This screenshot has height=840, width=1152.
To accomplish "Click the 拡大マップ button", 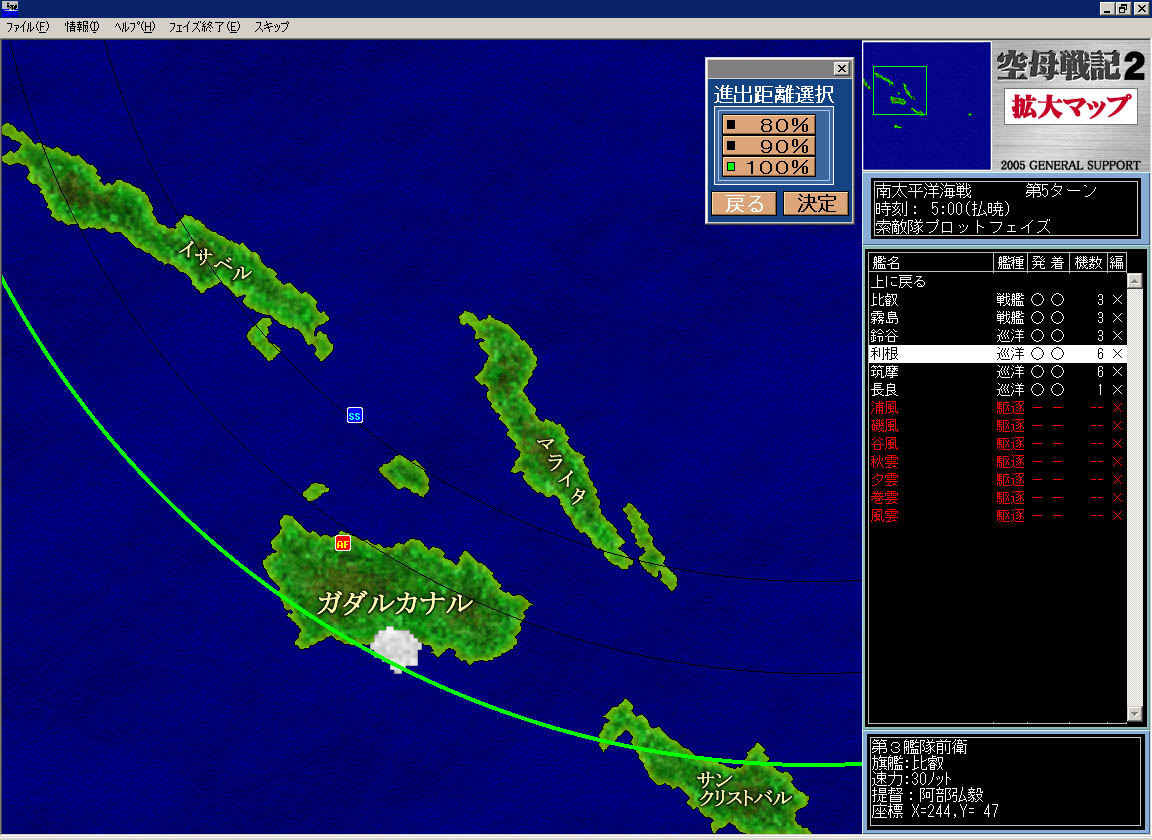I will (x=1070, y=107).
